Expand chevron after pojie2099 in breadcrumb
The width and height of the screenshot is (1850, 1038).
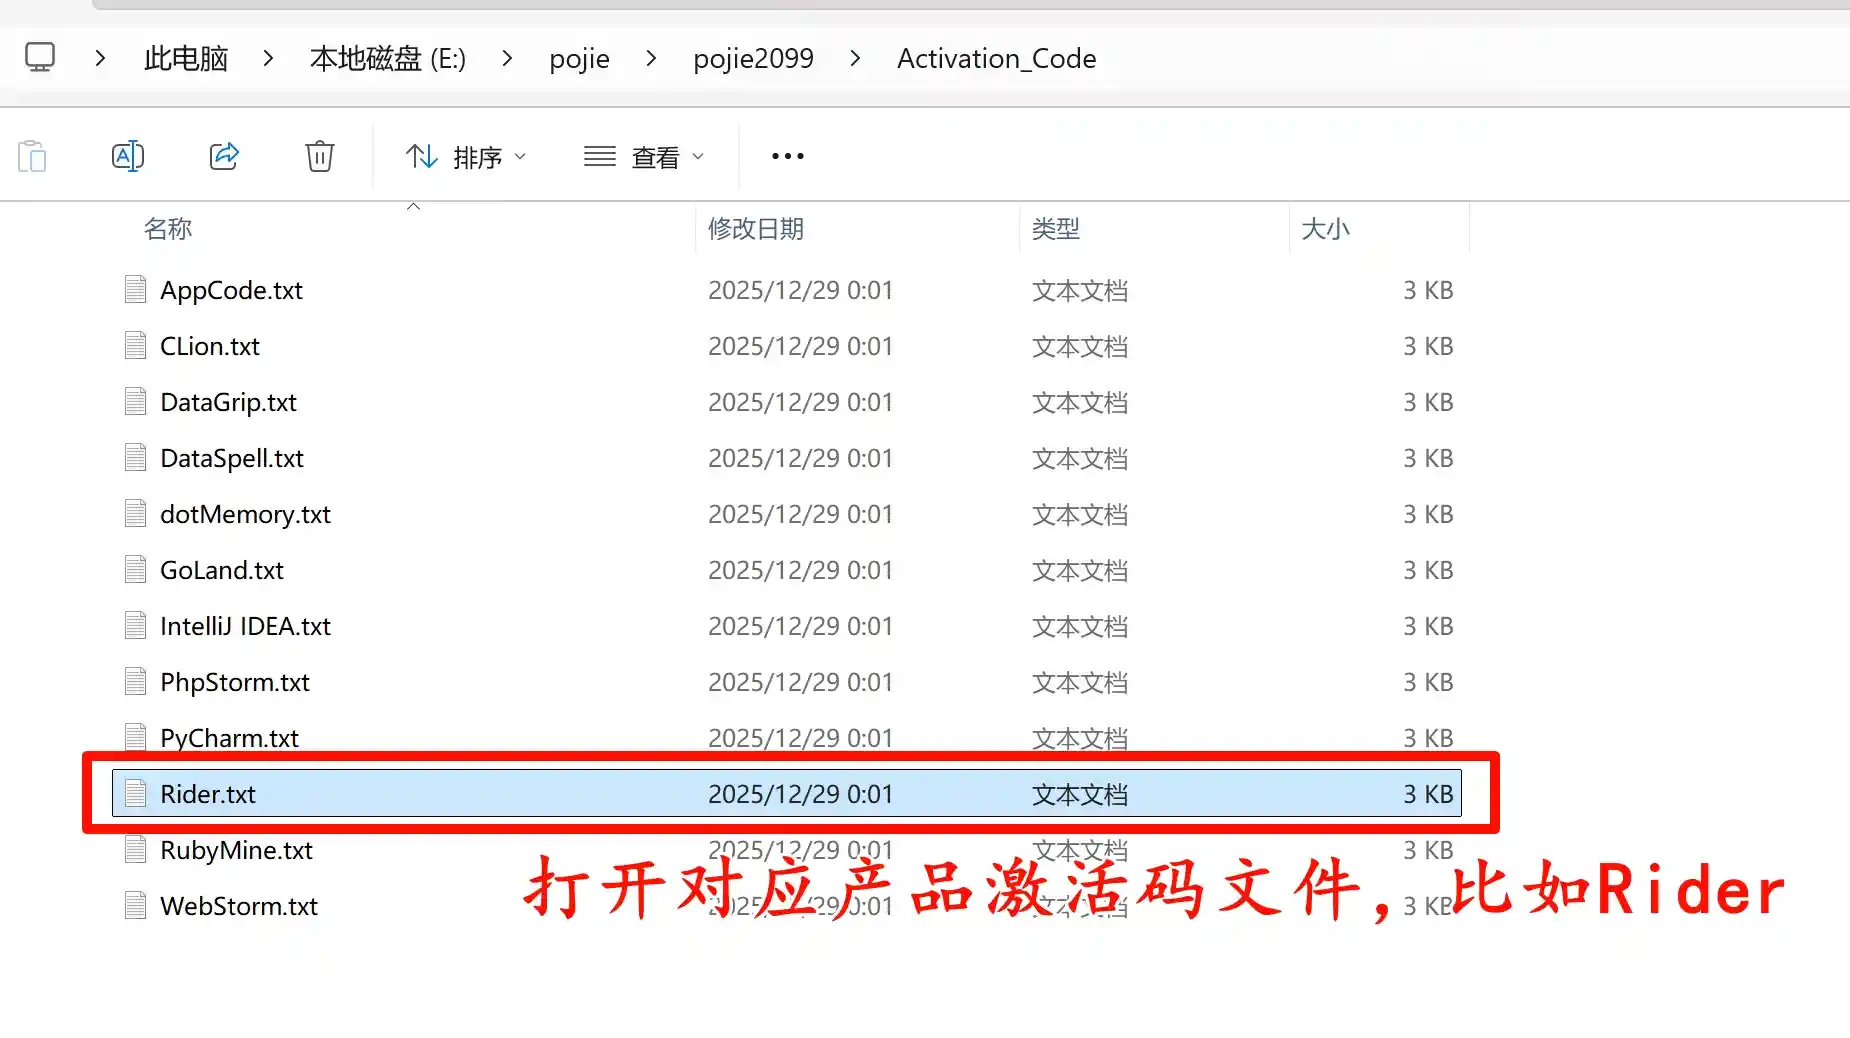point(855,59)
